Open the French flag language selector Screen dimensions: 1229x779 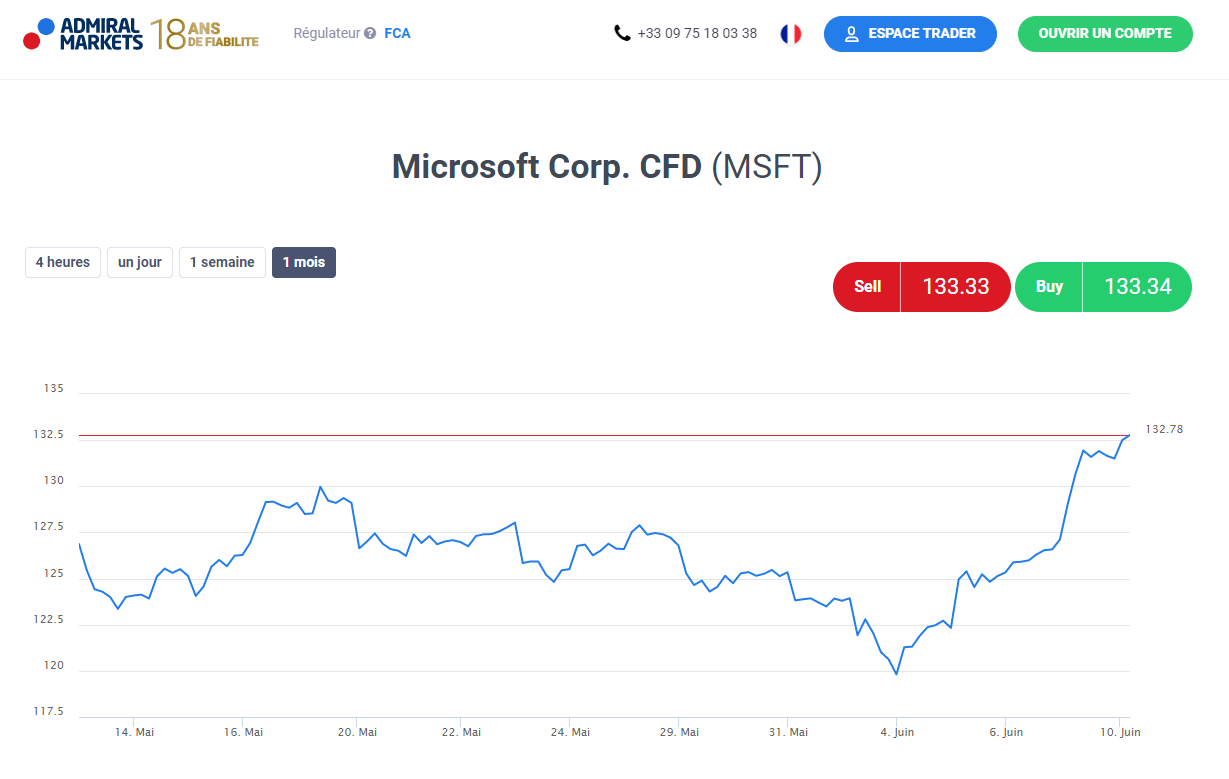790,33
